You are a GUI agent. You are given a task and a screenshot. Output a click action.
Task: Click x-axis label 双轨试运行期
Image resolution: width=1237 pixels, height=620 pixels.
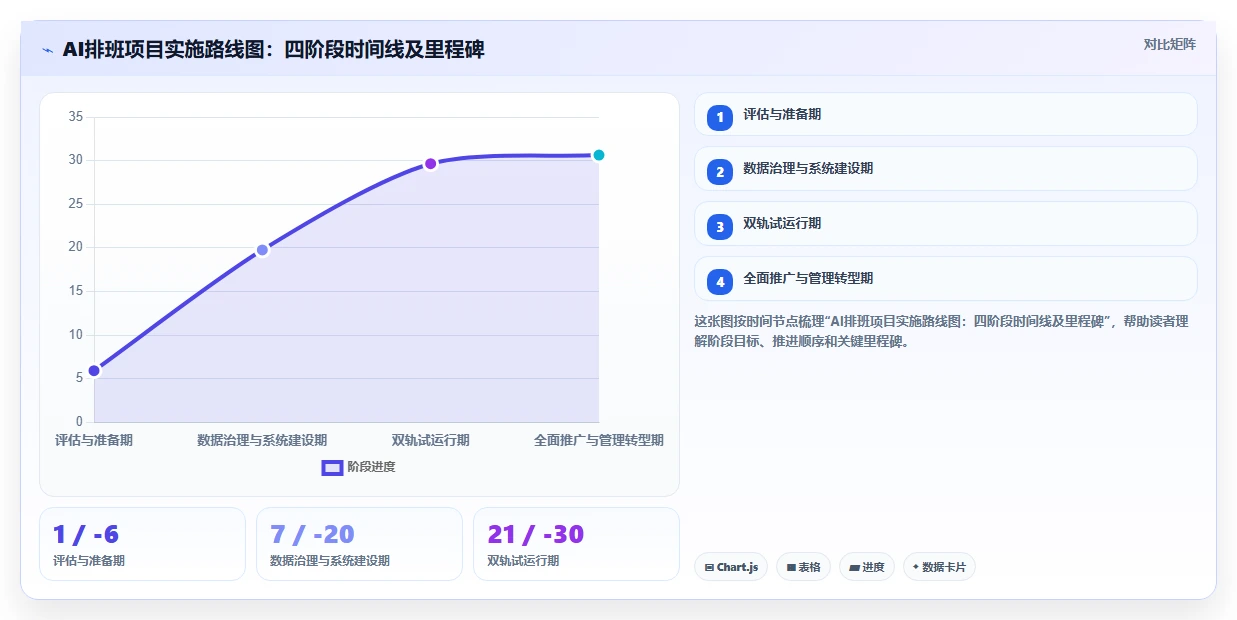[430, 440]
